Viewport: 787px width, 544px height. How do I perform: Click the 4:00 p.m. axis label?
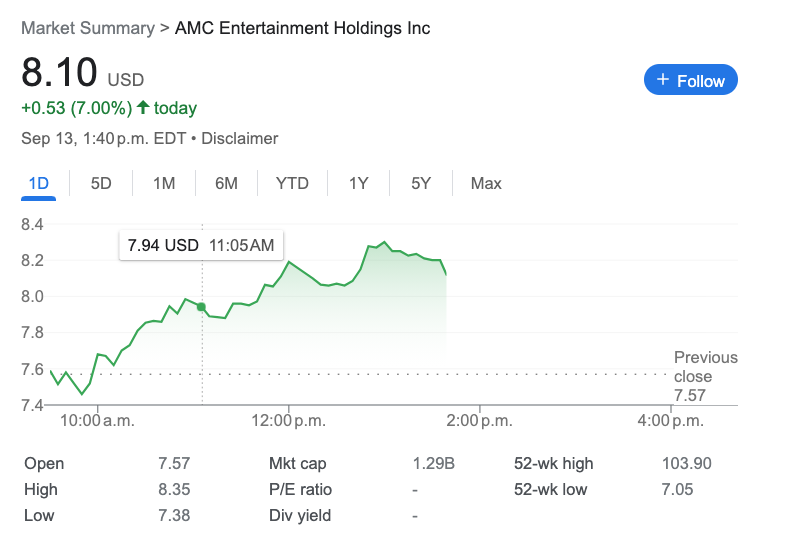click(x=671, y=420)
